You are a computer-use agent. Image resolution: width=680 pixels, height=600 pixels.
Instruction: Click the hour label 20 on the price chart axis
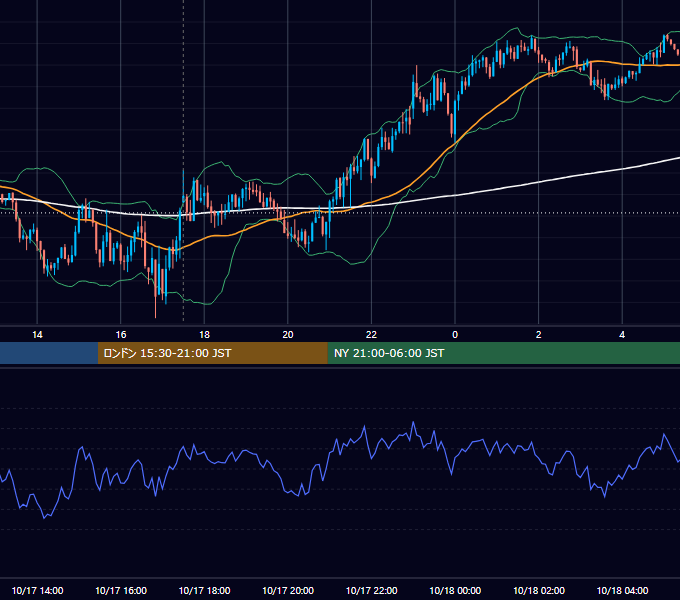(288, 335)
